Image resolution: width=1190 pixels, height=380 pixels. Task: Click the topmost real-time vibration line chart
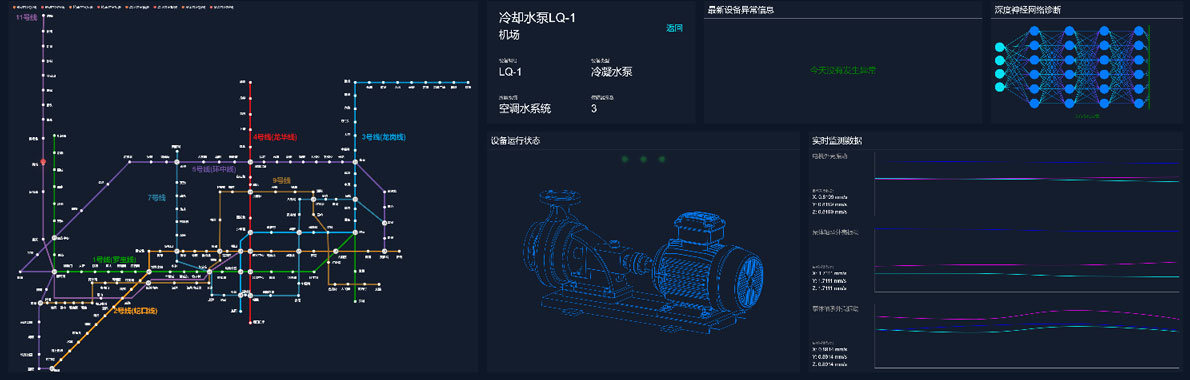1027,184
